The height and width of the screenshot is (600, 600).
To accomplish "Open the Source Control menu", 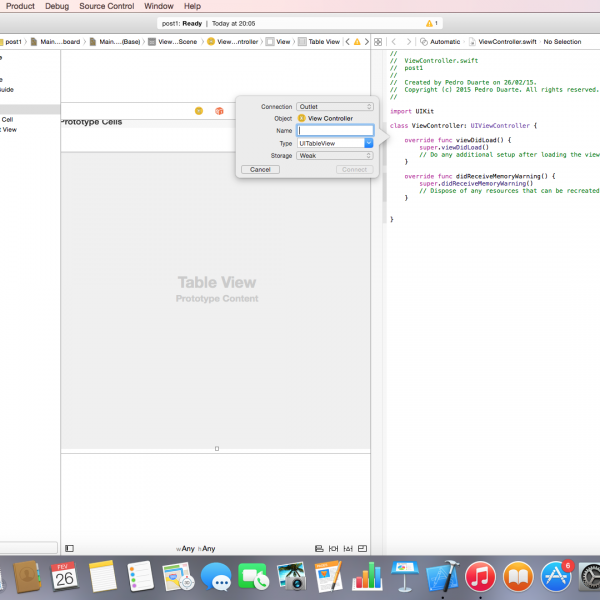I will pos(107,6).
